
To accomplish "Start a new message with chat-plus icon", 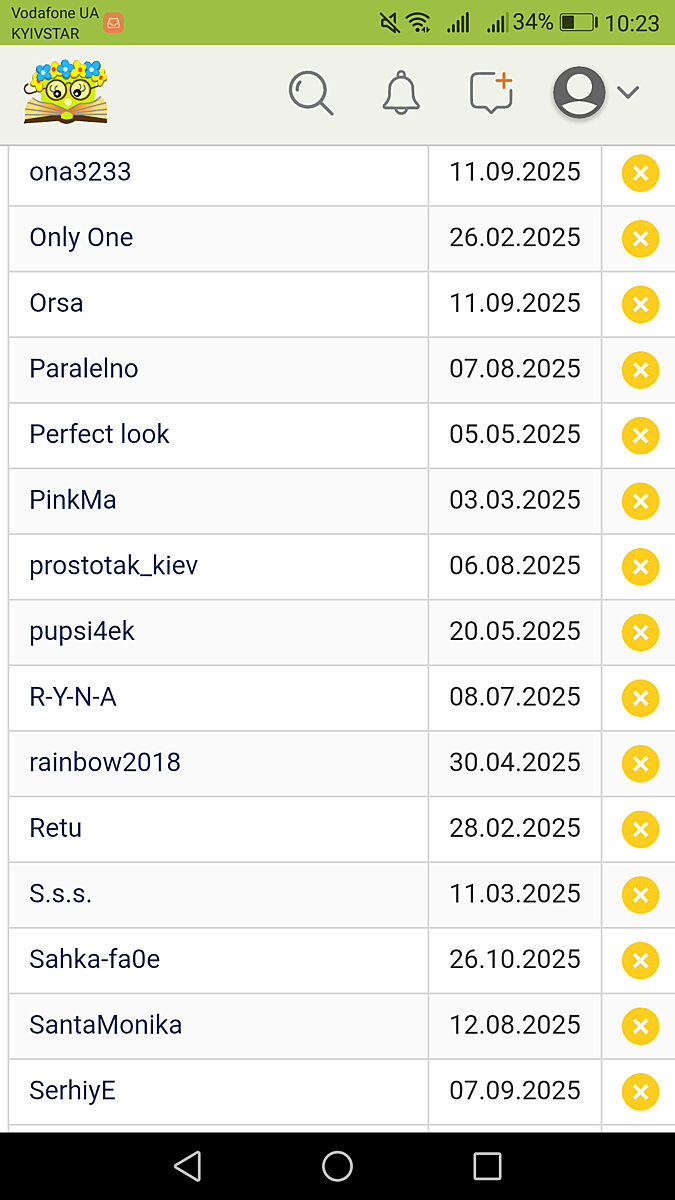I will coord(491,92).
